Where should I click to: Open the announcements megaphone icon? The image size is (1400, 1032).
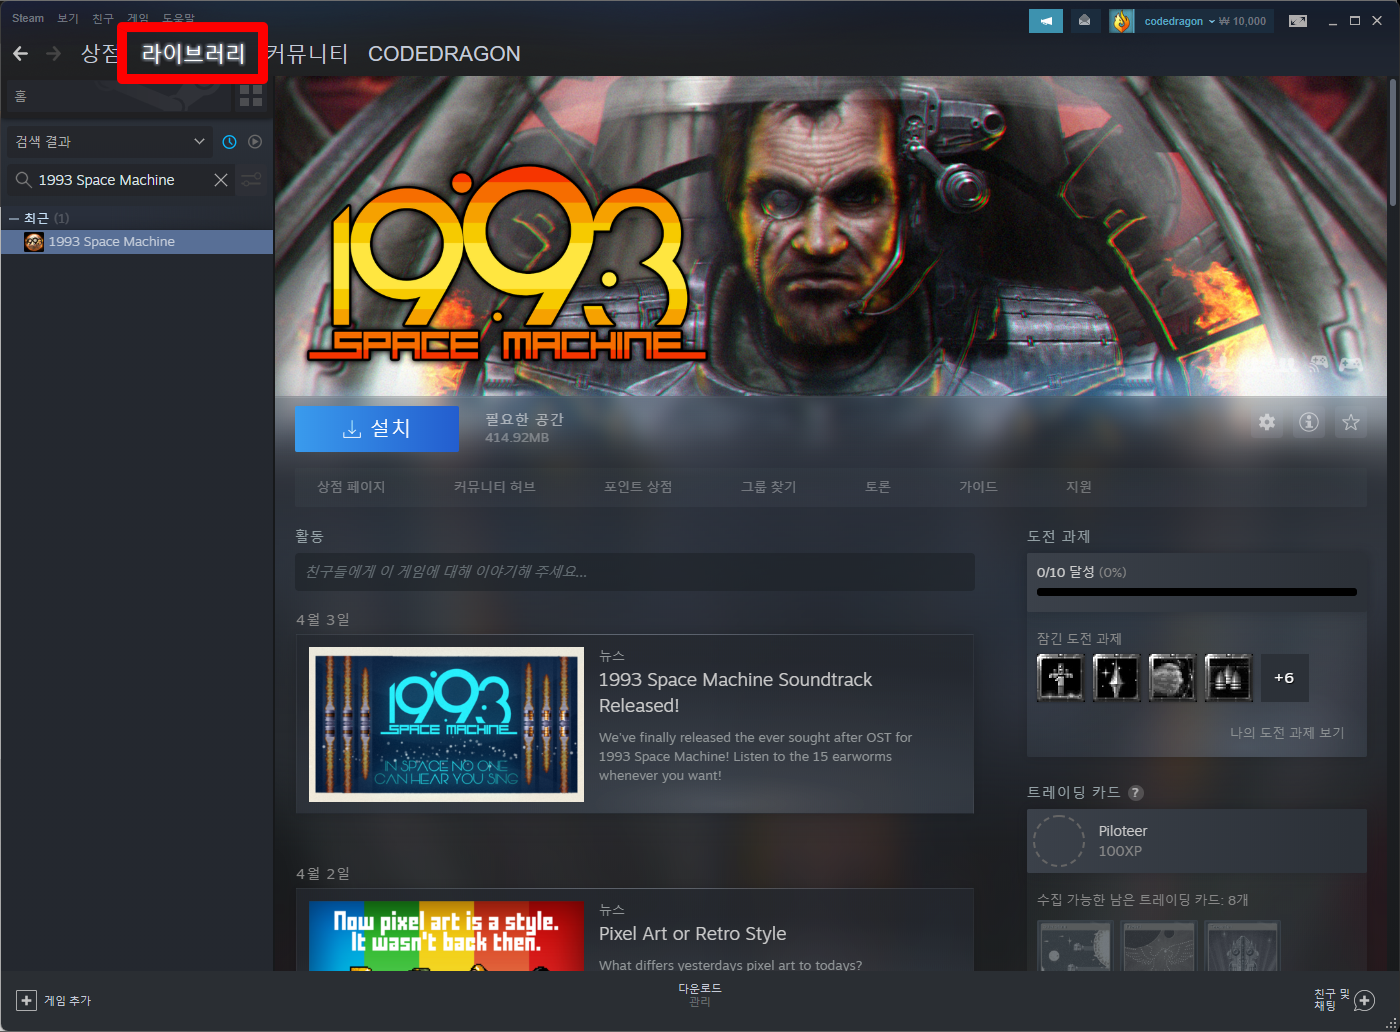(x=1046, y=21)
